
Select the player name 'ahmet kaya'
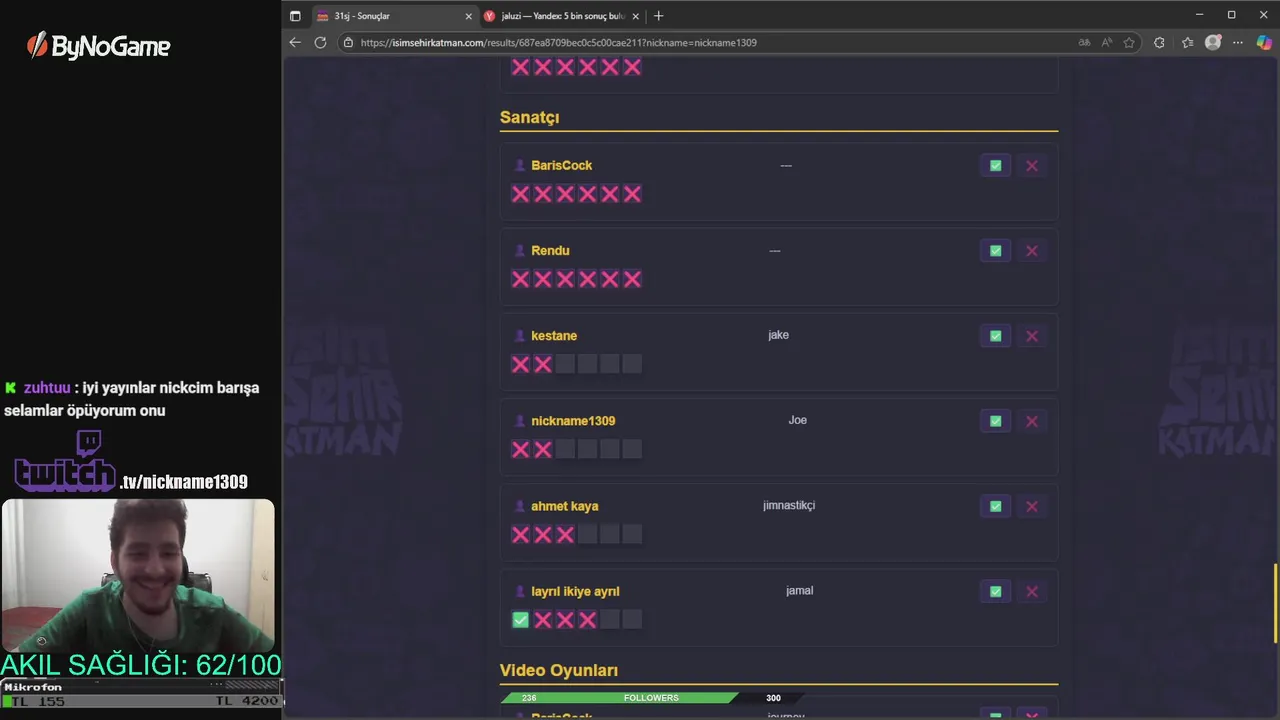[565, 506]
